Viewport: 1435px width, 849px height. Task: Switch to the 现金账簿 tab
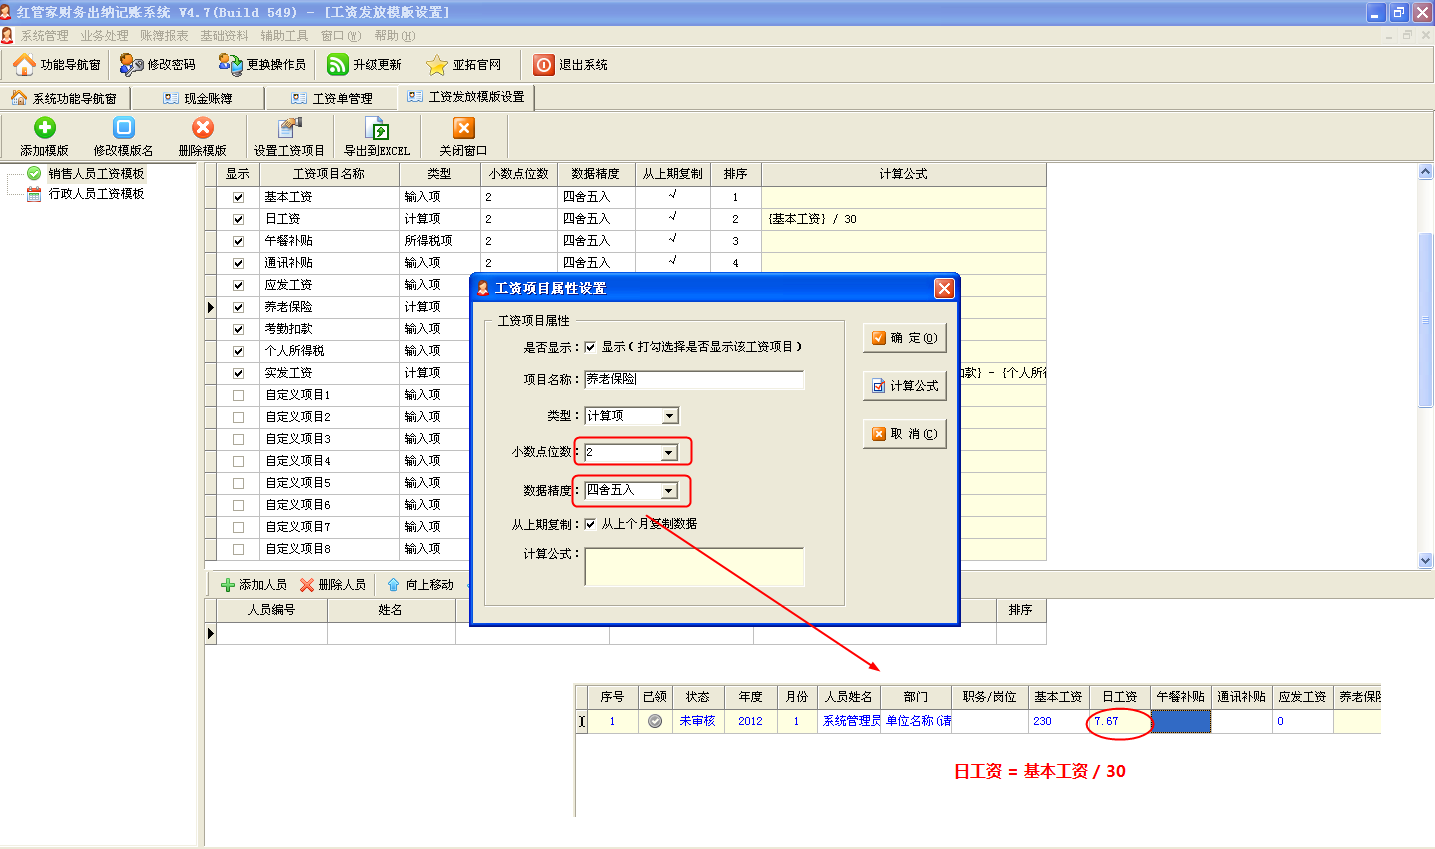(x=199, y=98)
